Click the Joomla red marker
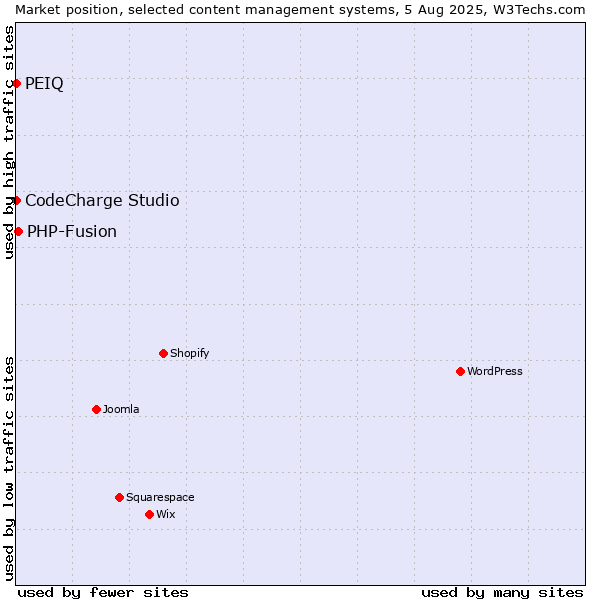The height and width of the screenshot is (600, 600). [96, 409]
